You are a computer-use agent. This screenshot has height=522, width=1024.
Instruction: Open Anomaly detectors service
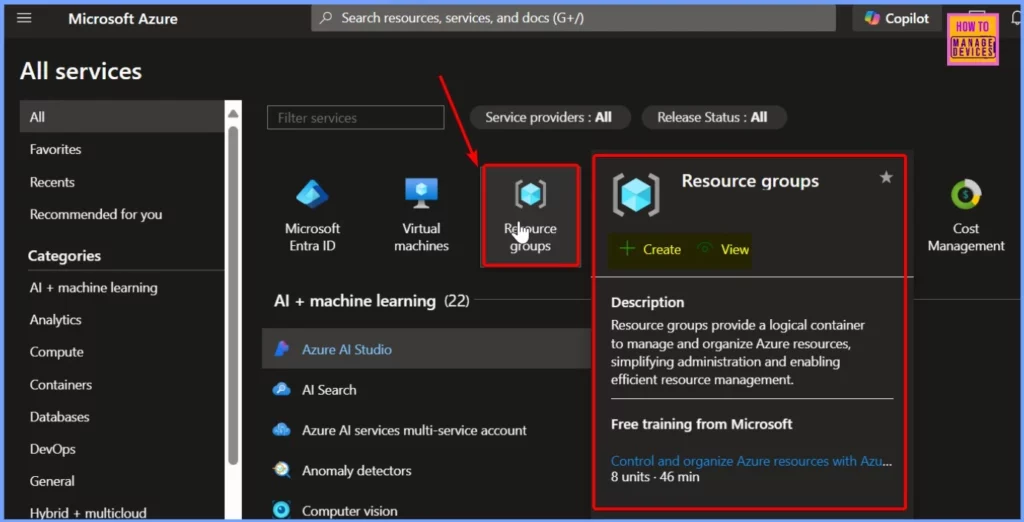tap(357, 470)
